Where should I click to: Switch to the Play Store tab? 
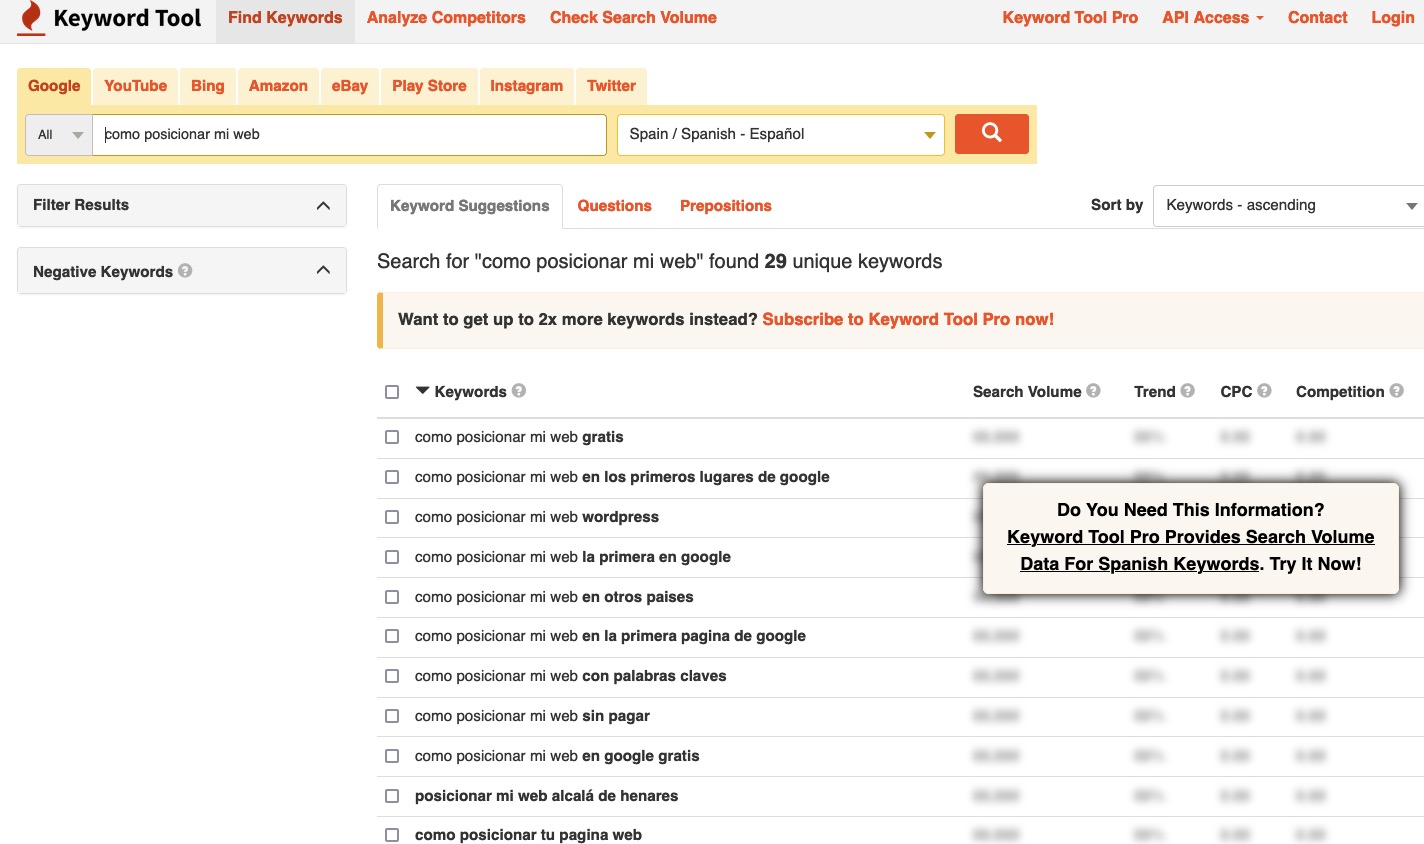(x=429, y=86)
